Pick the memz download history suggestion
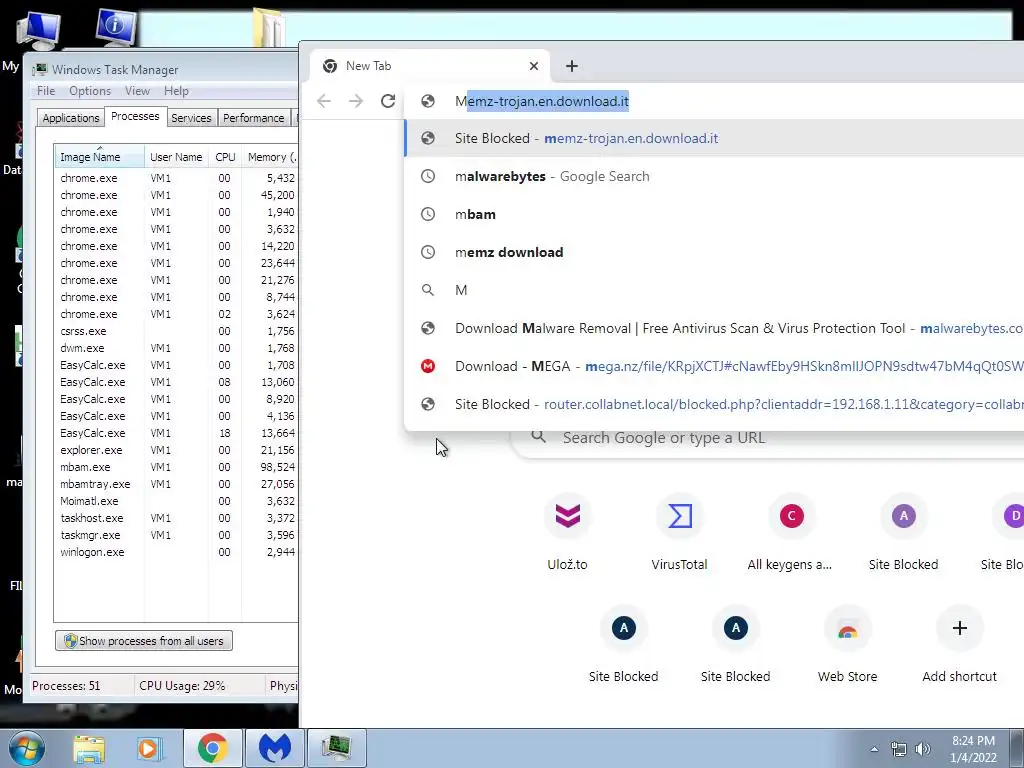Image resolution: width=1024 pixels, height=768 pixels. [x=715, y=252]
